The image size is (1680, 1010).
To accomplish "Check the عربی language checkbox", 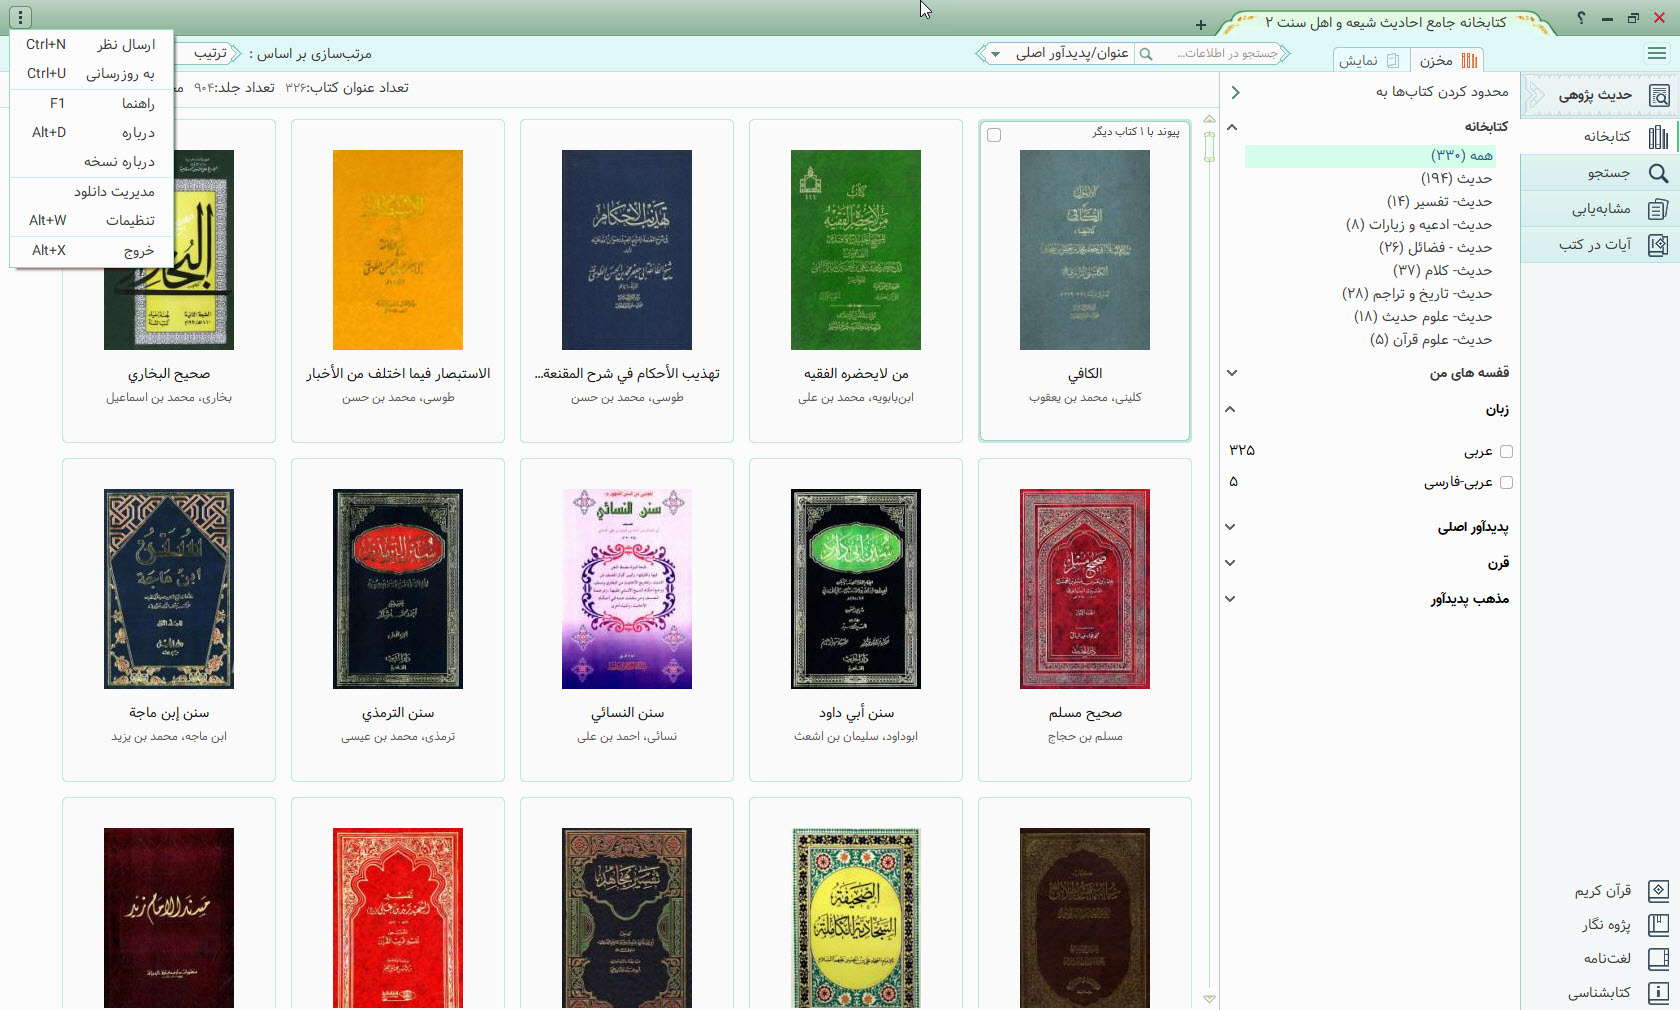I will click(x=1506, y=452).
